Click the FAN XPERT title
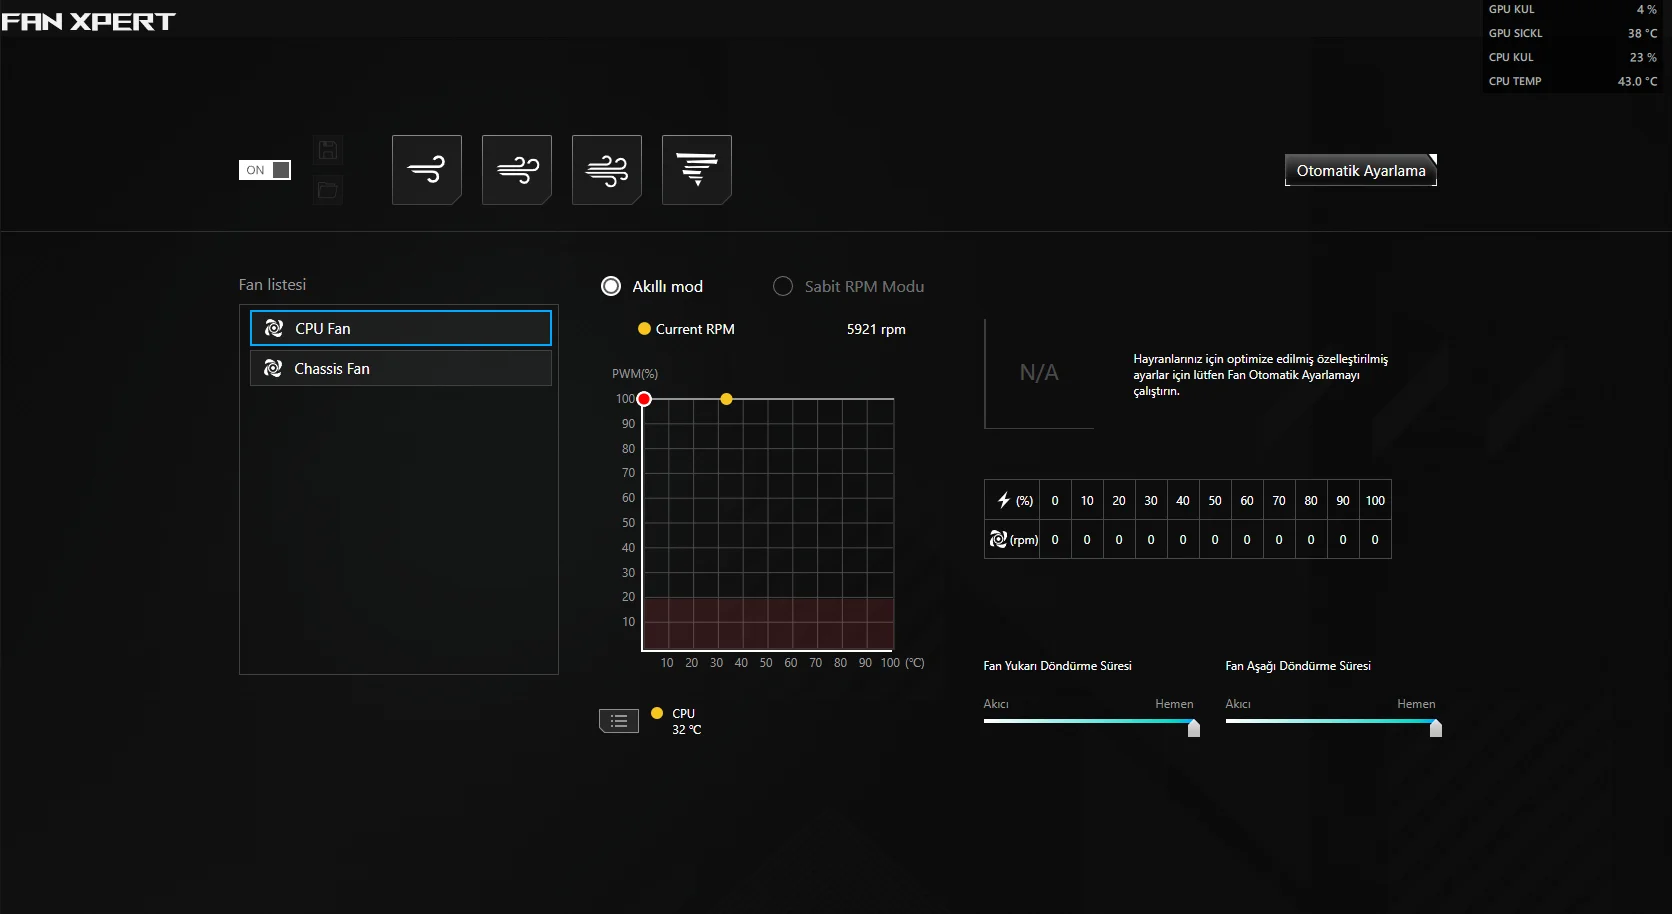The width and height of the screenshot is (1672, 914). (88, 21)
